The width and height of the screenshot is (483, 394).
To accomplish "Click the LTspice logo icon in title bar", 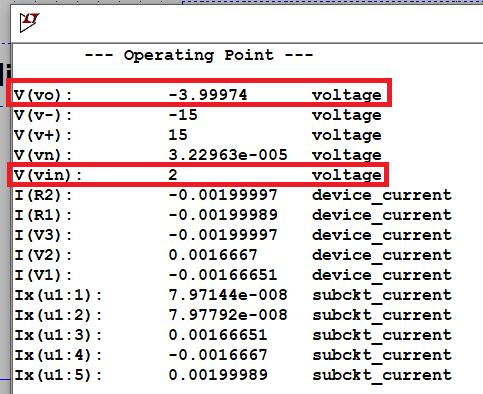I will [29, 22].
